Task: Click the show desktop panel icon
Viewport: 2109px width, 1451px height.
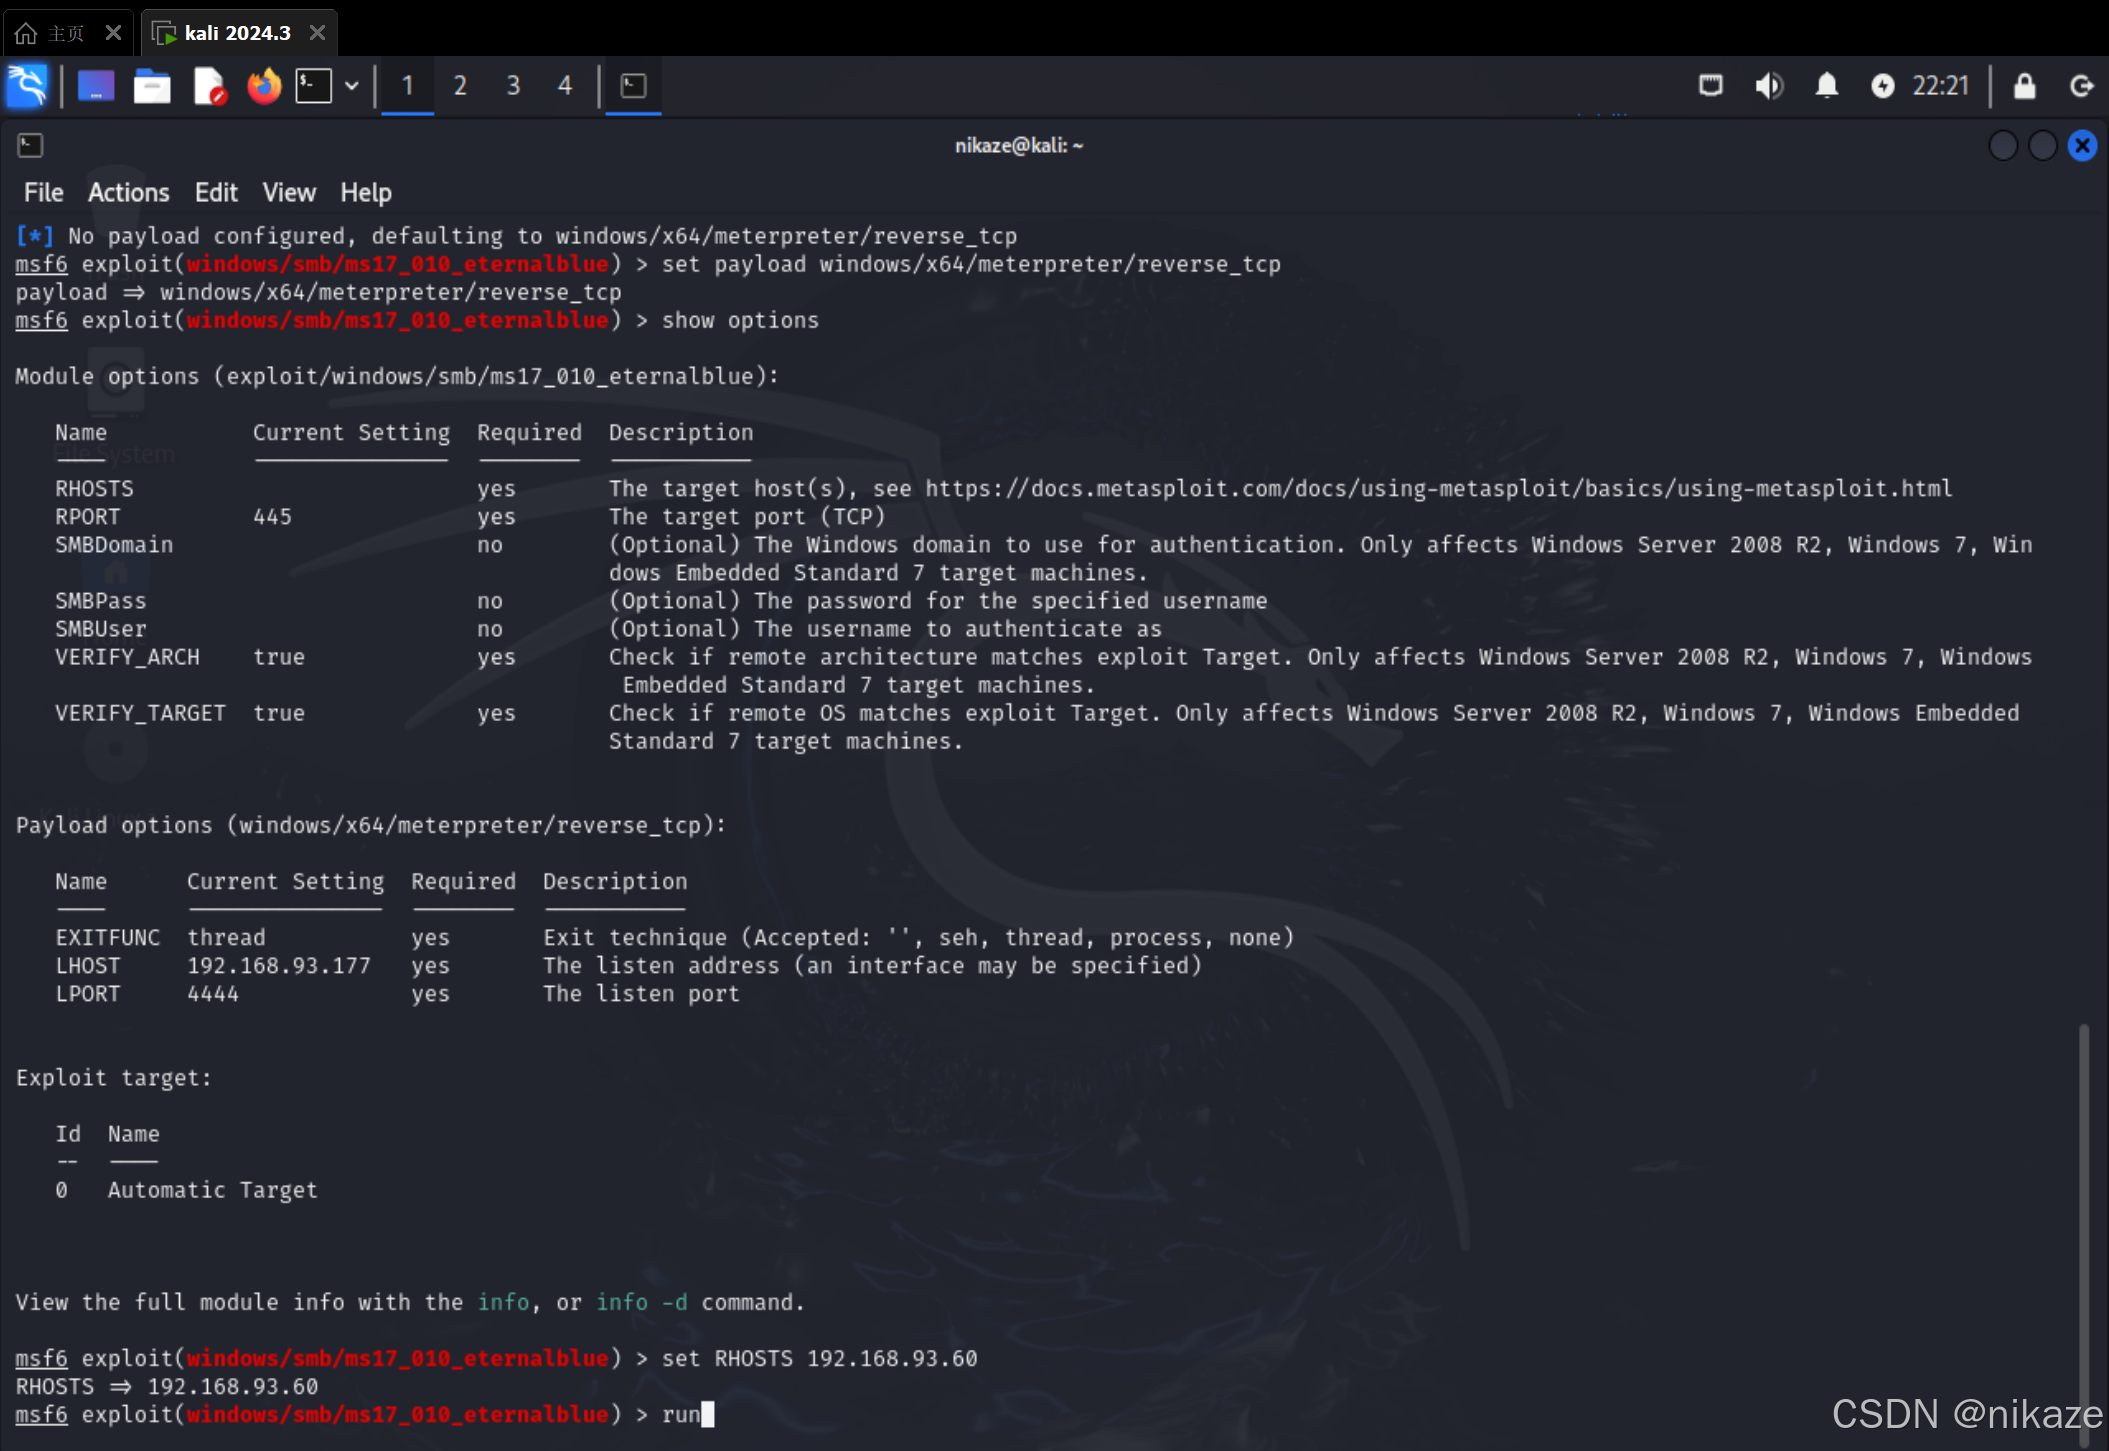Action: click(x=96, y=86)
